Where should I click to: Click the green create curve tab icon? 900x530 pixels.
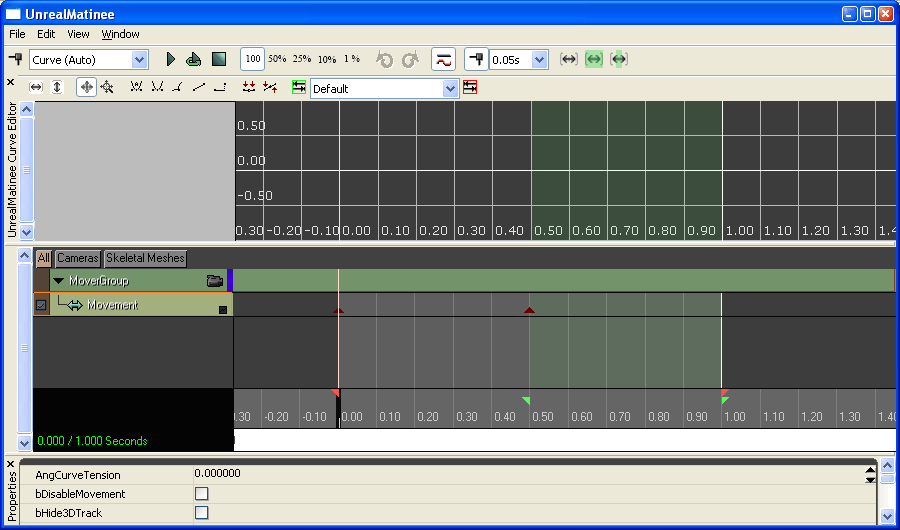(298, 87)
